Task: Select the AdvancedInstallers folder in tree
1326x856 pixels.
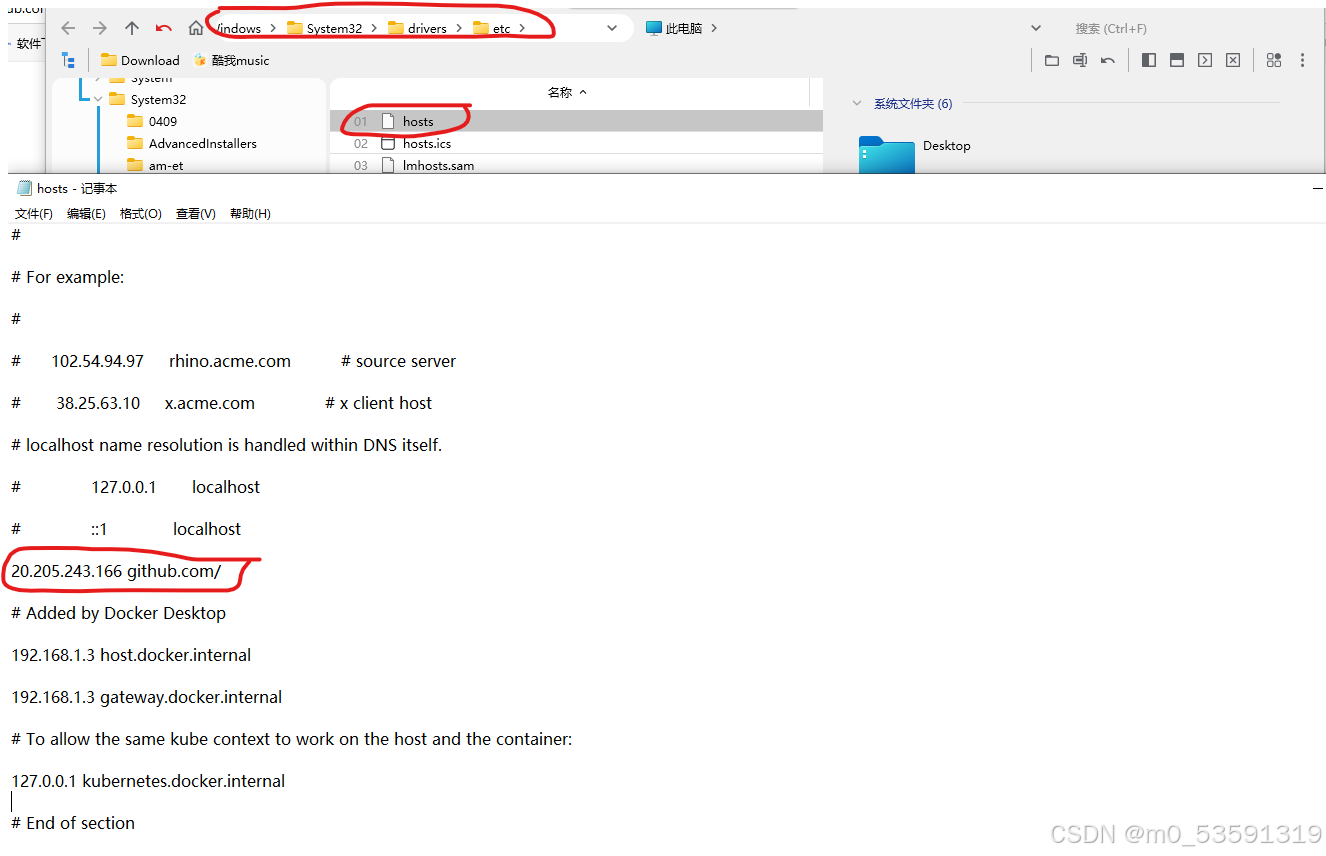Action: tap(192, 143)
